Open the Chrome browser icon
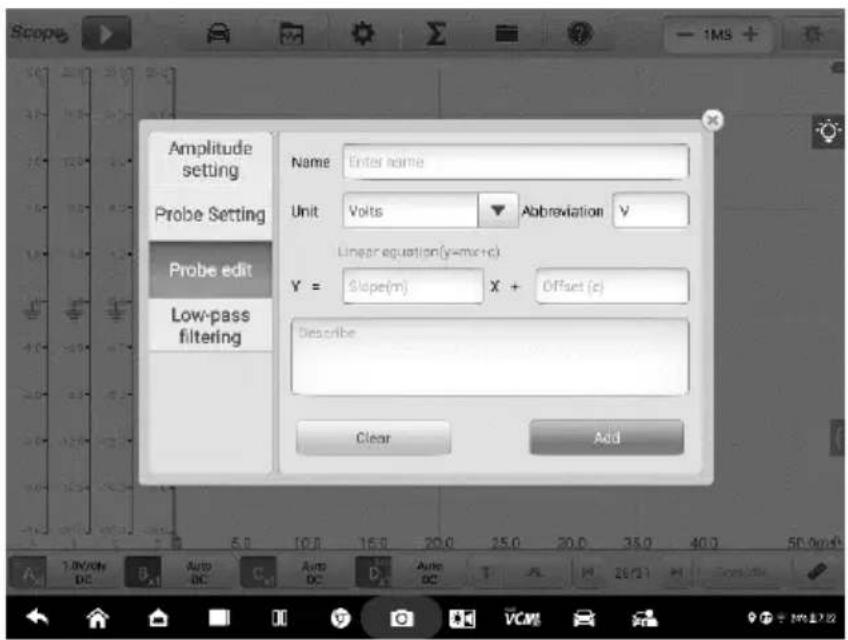 (x=340, y=618)
